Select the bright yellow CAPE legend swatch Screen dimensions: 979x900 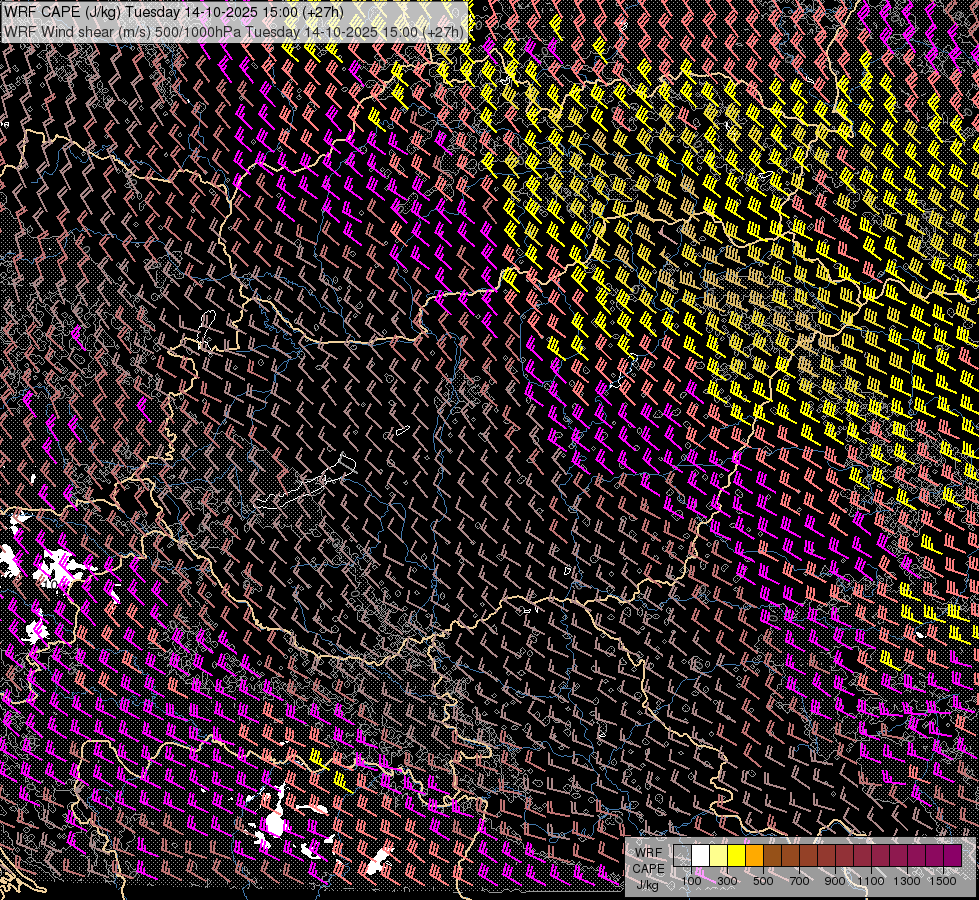(x=737, y=855)
